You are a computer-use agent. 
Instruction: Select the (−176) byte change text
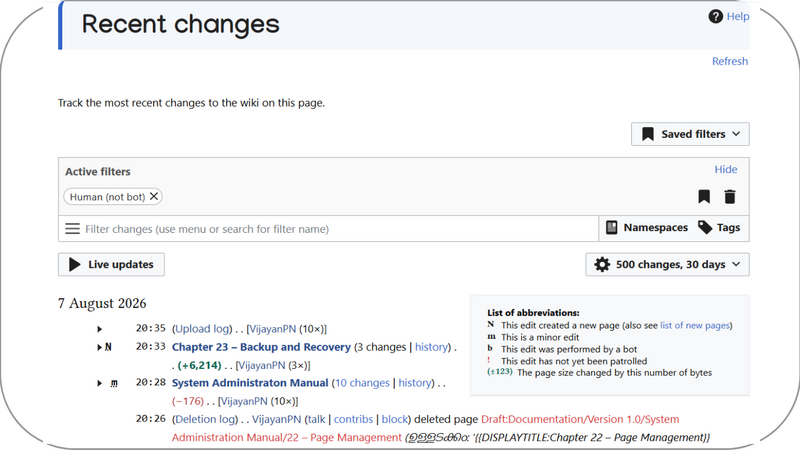coord(188,401)
